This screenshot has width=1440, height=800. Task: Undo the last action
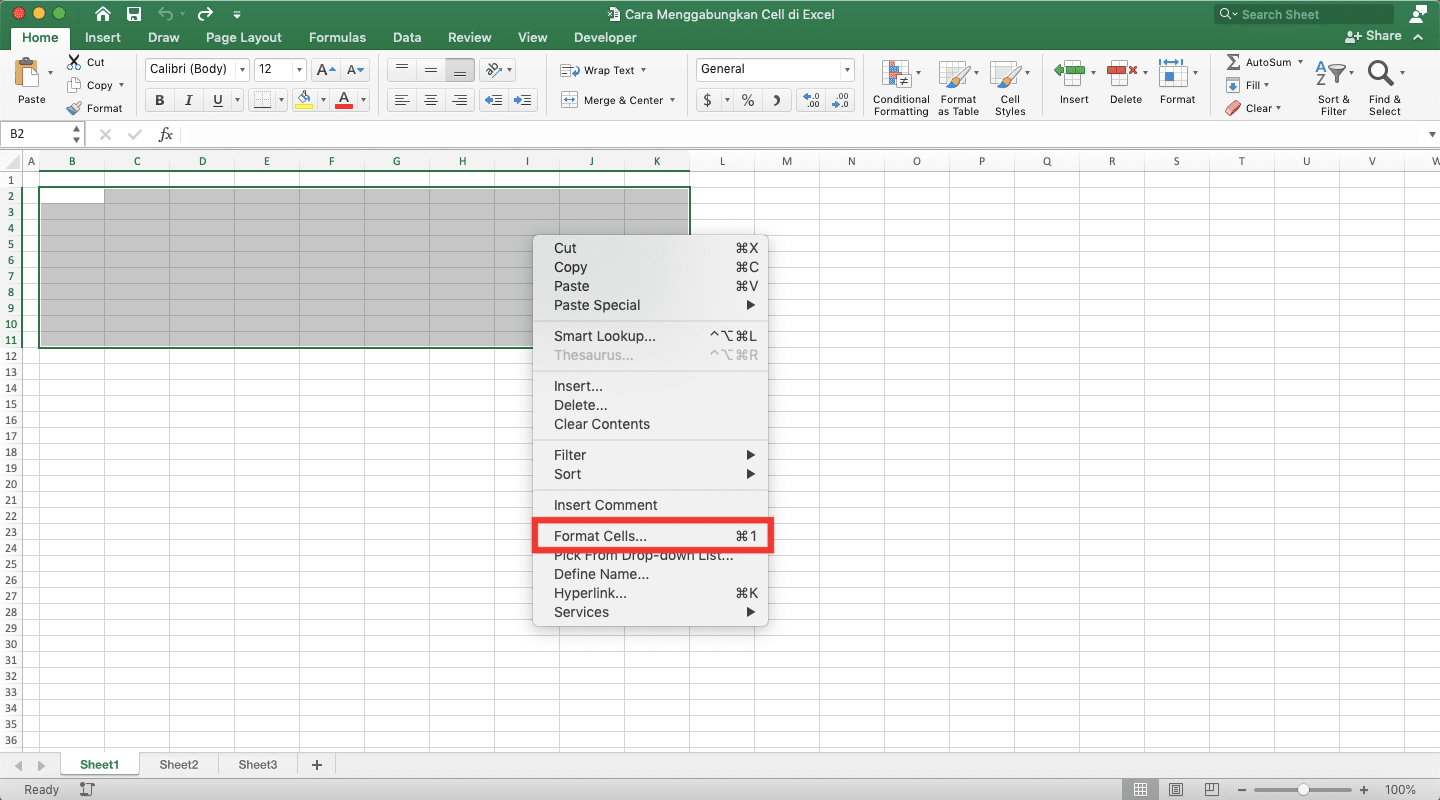[x=166, y=14]
